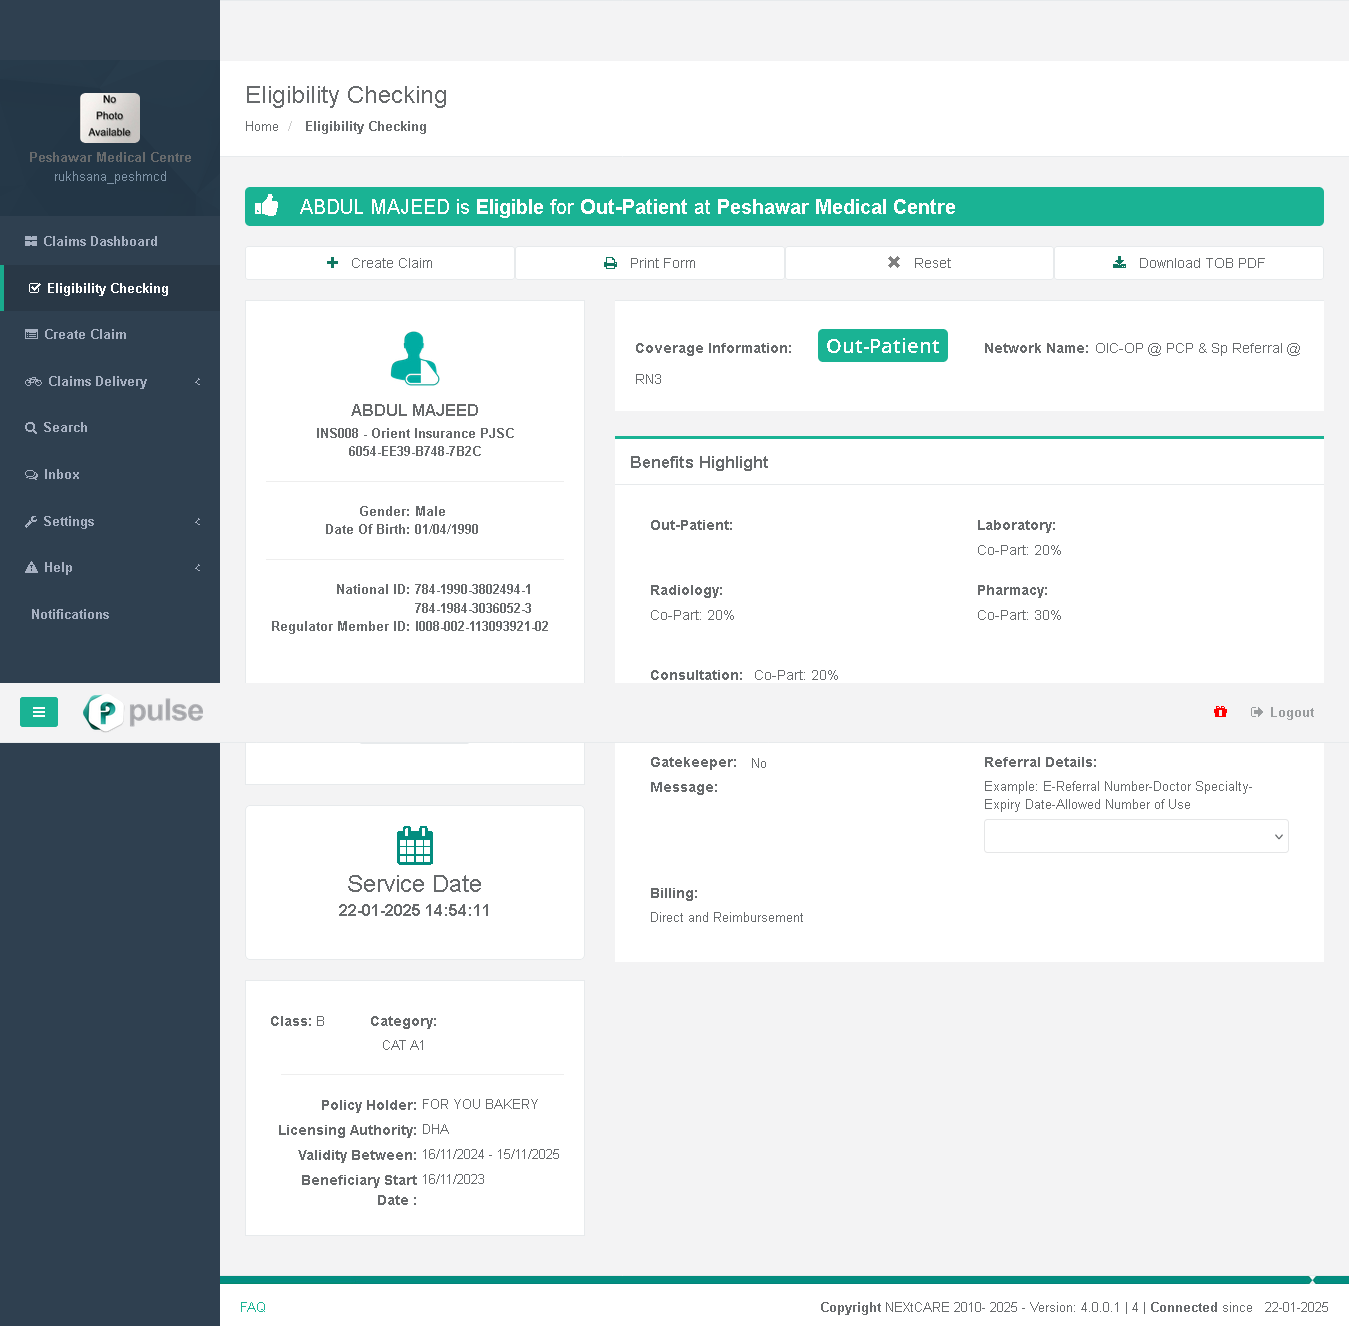This screenshot has height=1326, width=1349.
Task: Open the Referral Details dropdown
Action: (x=1135, y=836)
